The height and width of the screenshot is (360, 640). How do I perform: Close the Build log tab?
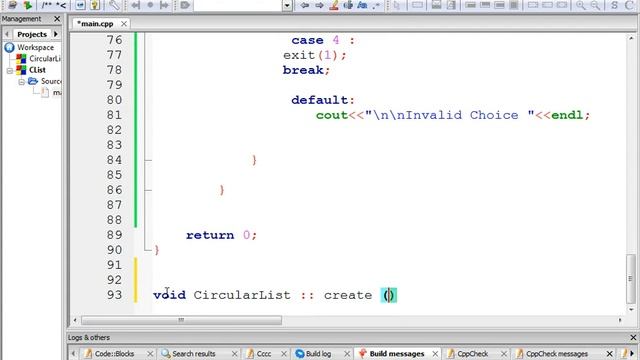[347, 354]
